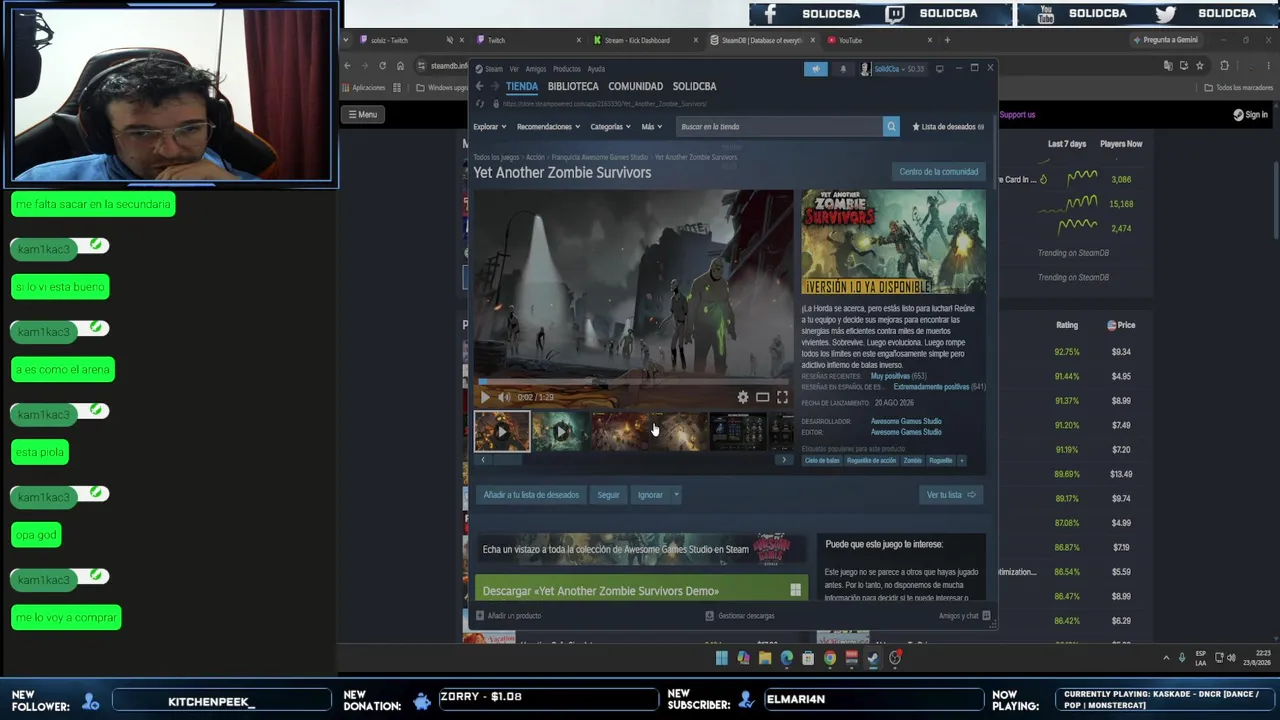Viewport: 1280px width, 720px height.
Task: Click Sign in on SteamDB
Action: point(1250,115)
